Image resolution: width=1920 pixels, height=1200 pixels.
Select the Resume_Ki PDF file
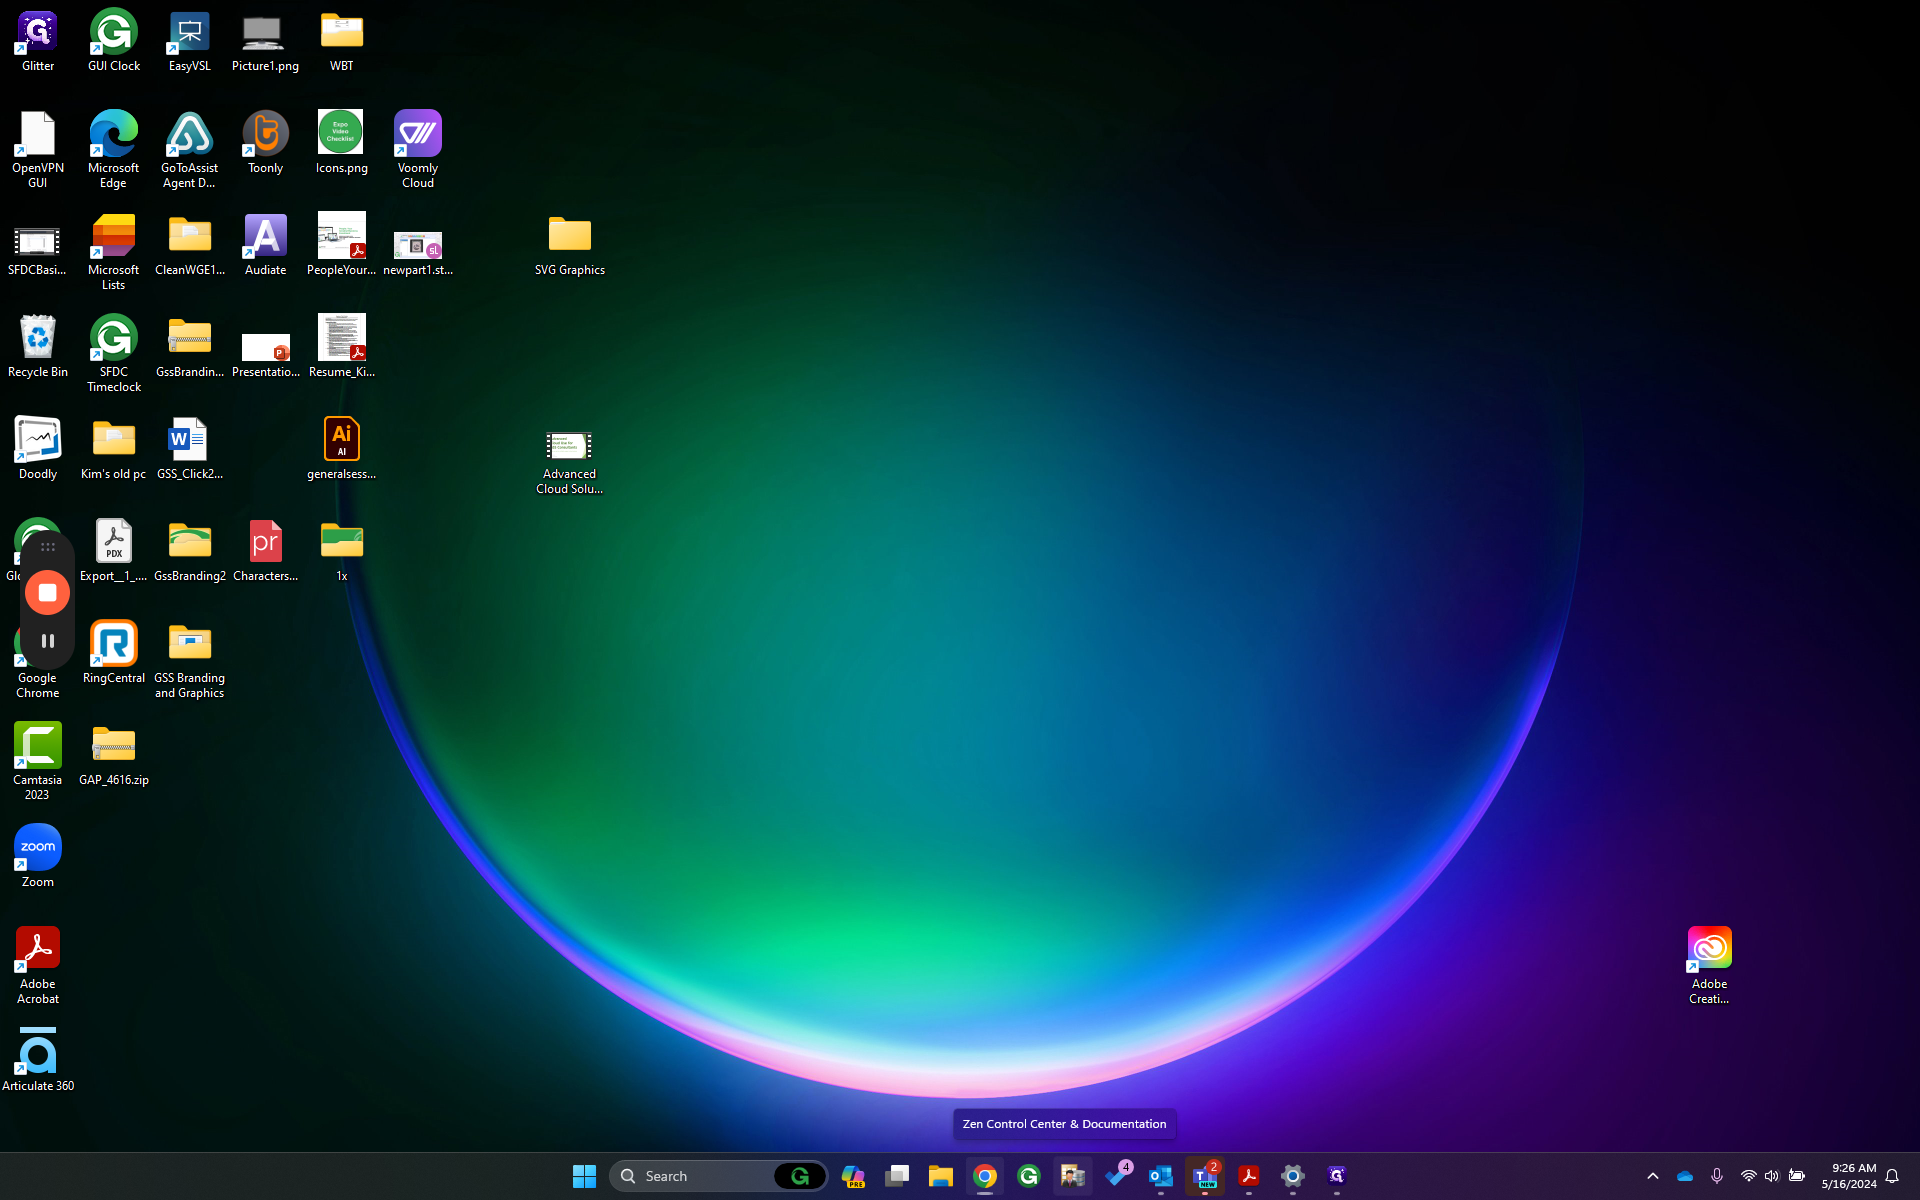click(342, 347)
